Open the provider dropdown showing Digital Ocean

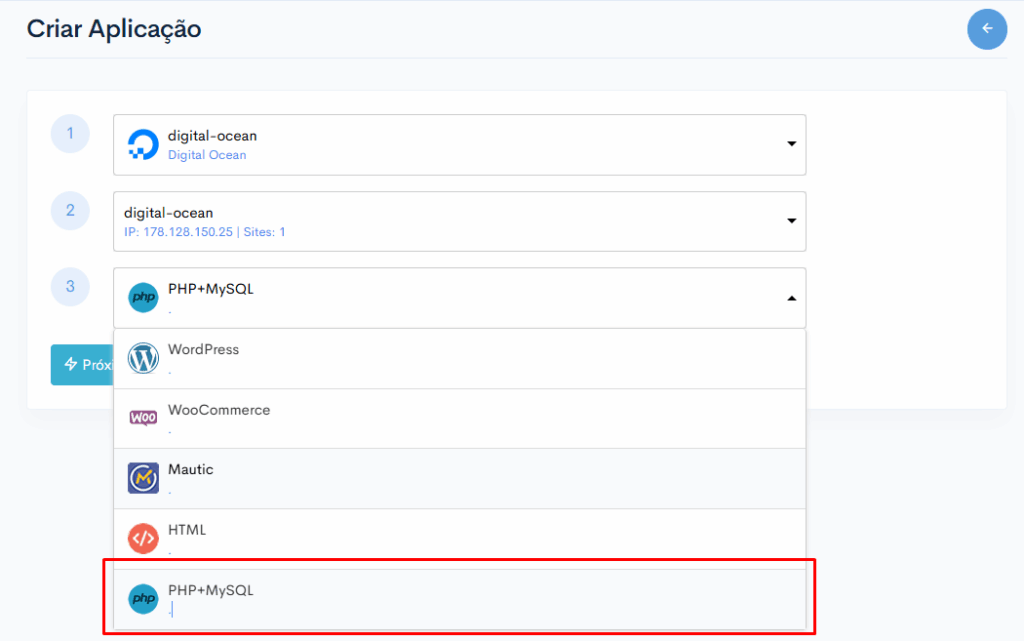pyautogui.click(x=460, y=145)
